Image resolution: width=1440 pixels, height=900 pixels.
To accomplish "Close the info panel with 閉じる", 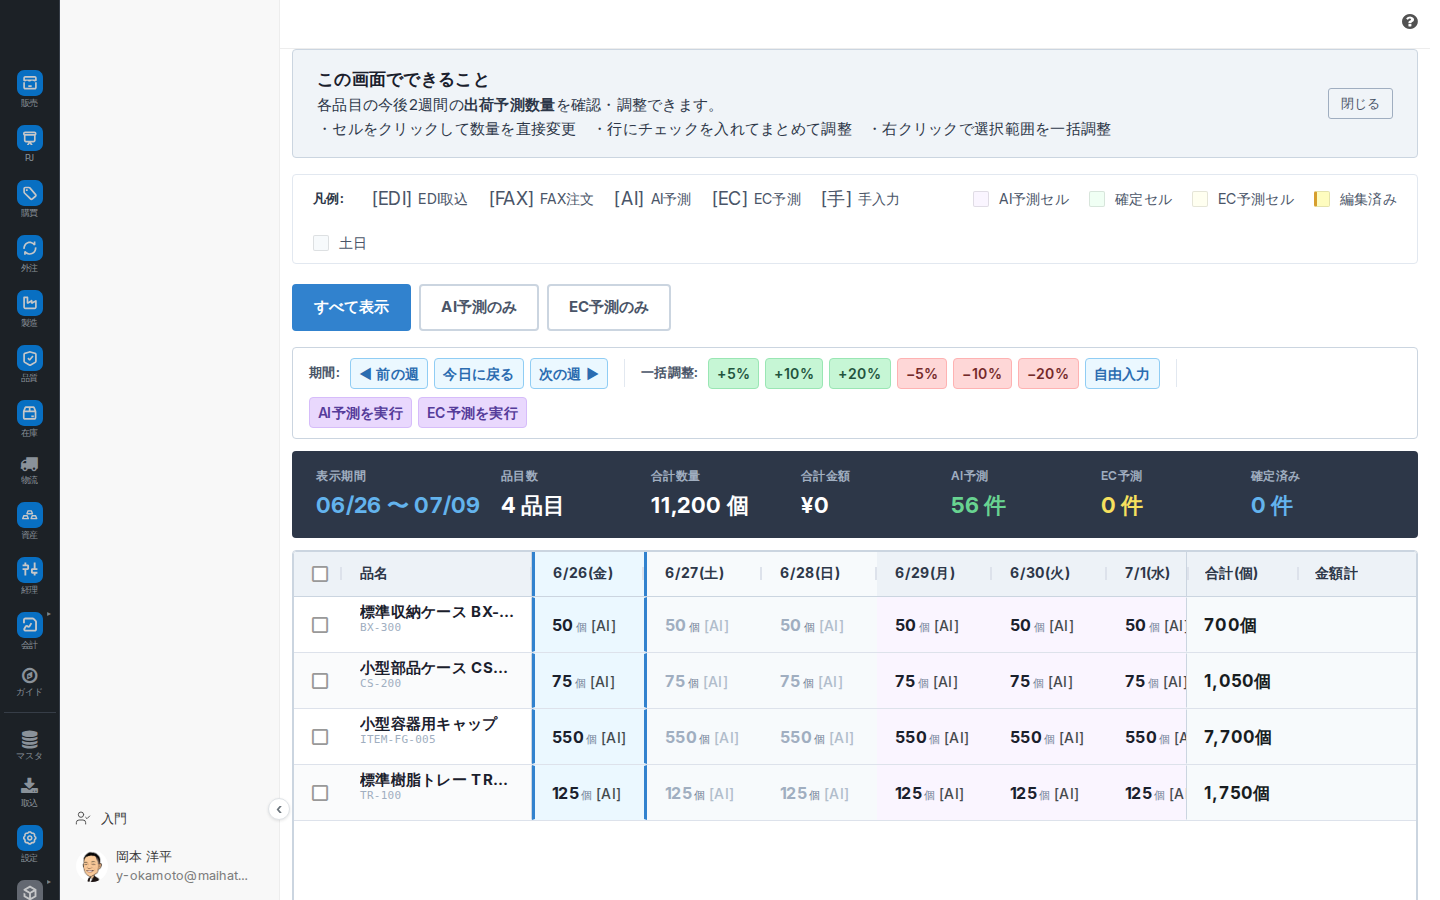I will 1360,104.
